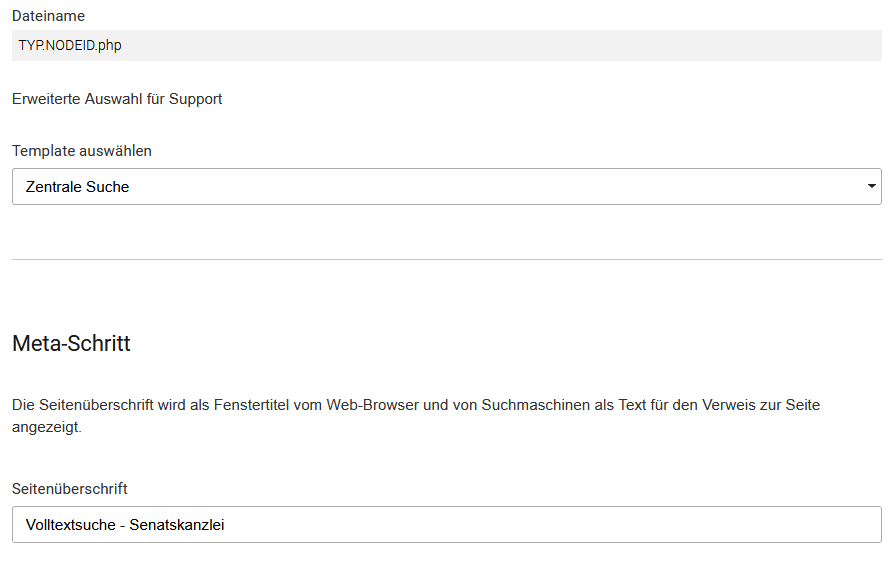
Task: Click the description paragraph starting 'Die Seitenüberschrift wird'
Action: [416, 416]
